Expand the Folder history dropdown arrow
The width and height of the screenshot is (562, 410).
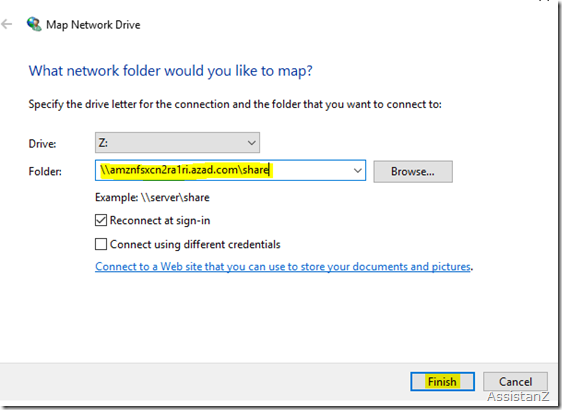358,171
